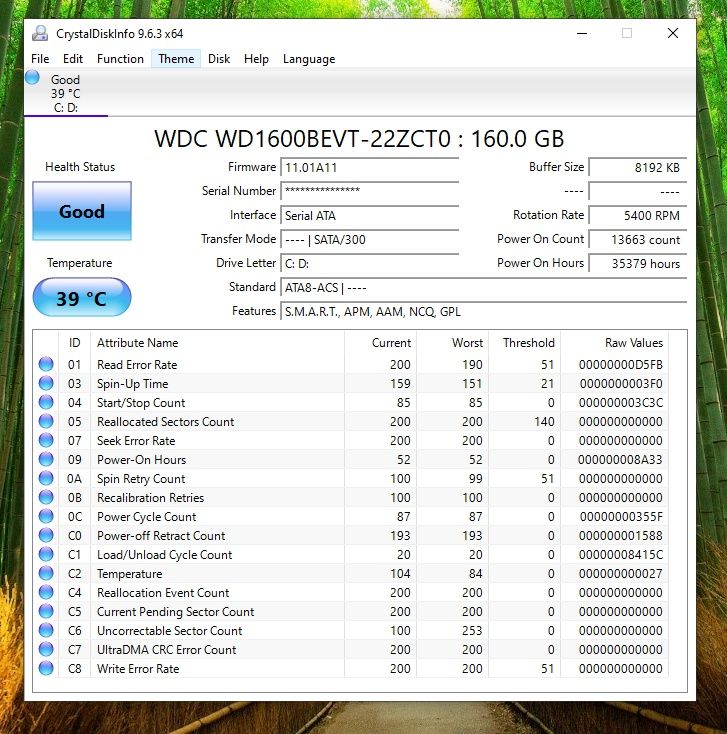Open the Help menu
727x734 pixels.
[256, 59]
